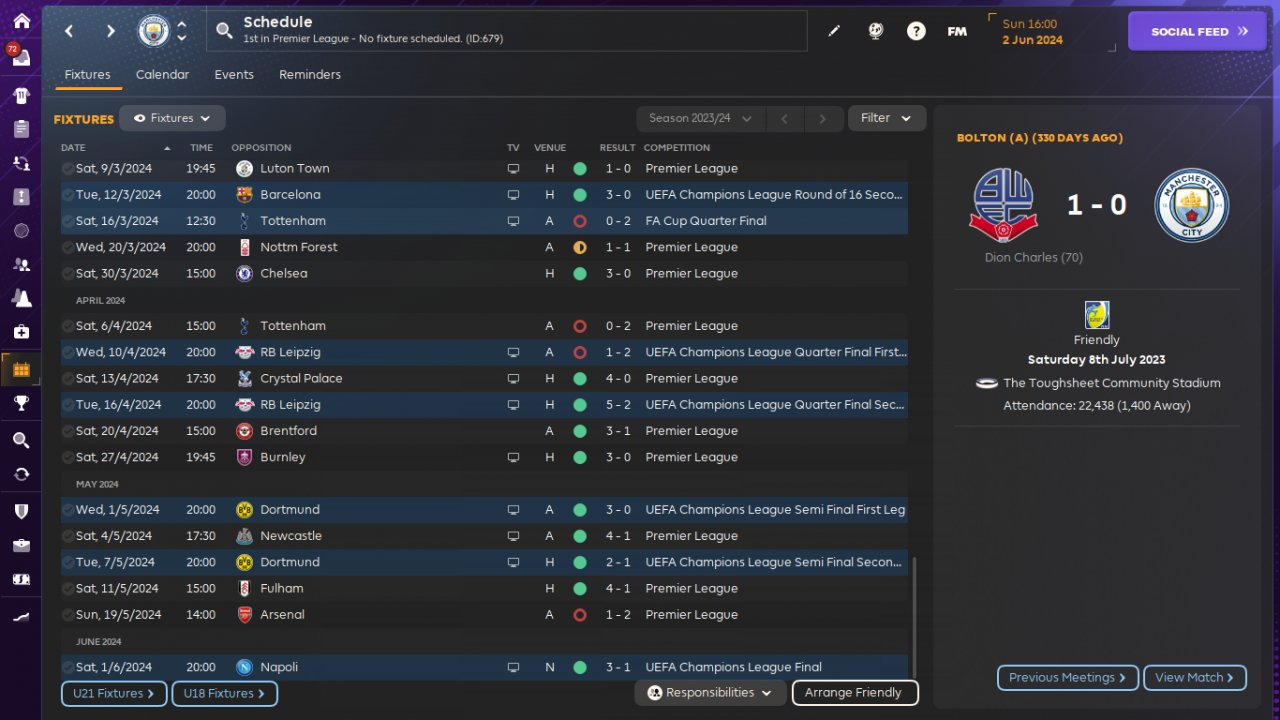Click the previous season arrow
This screenshot has height=720, width=1280.
785,118
